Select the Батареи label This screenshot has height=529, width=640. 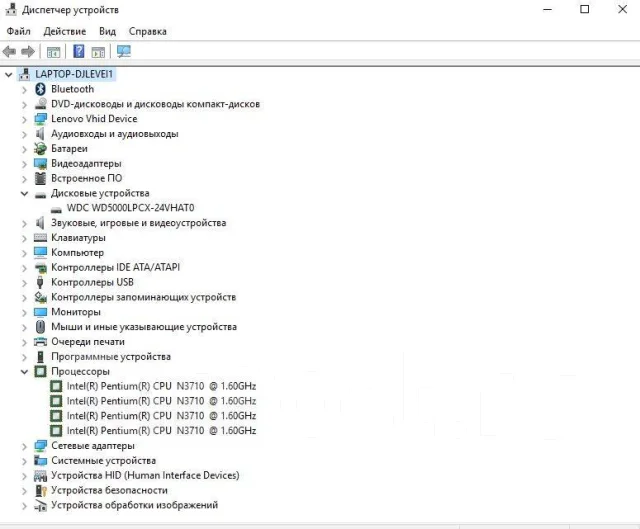click(69, 149)
